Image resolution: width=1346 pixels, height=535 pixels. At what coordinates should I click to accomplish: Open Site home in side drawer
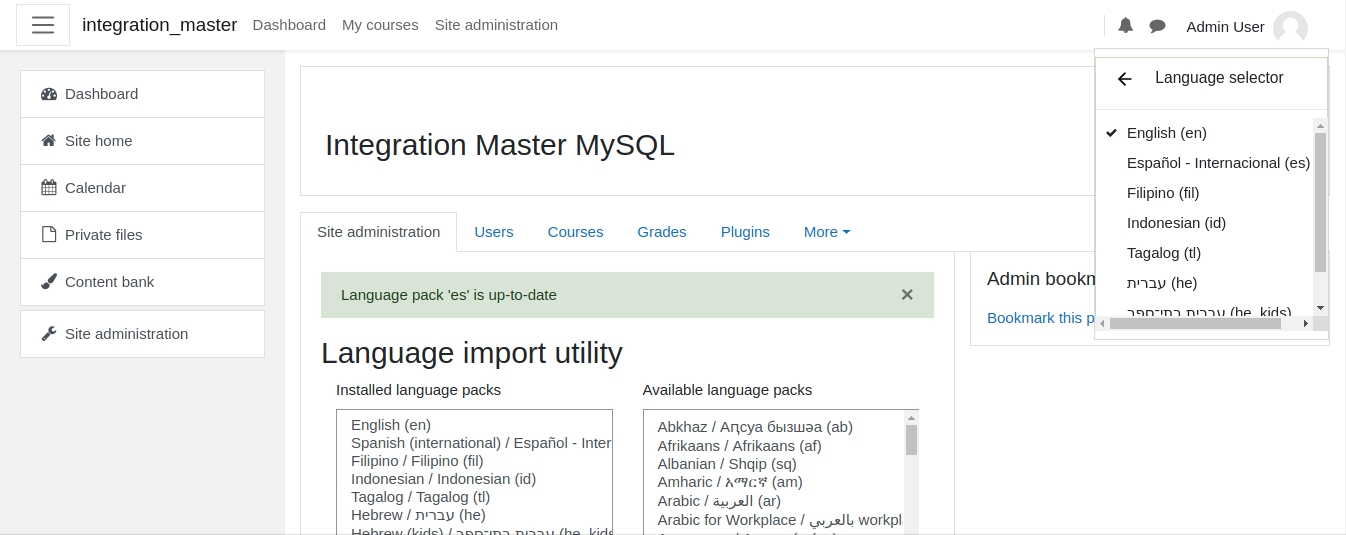tap(142, 141)
